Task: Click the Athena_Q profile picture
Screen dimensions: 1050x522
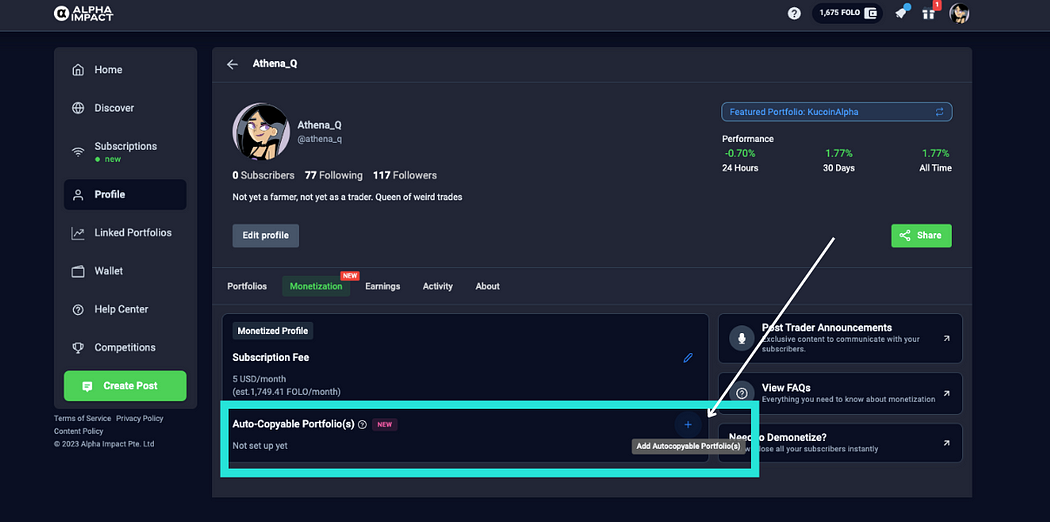Action: (x=260, y=132)
